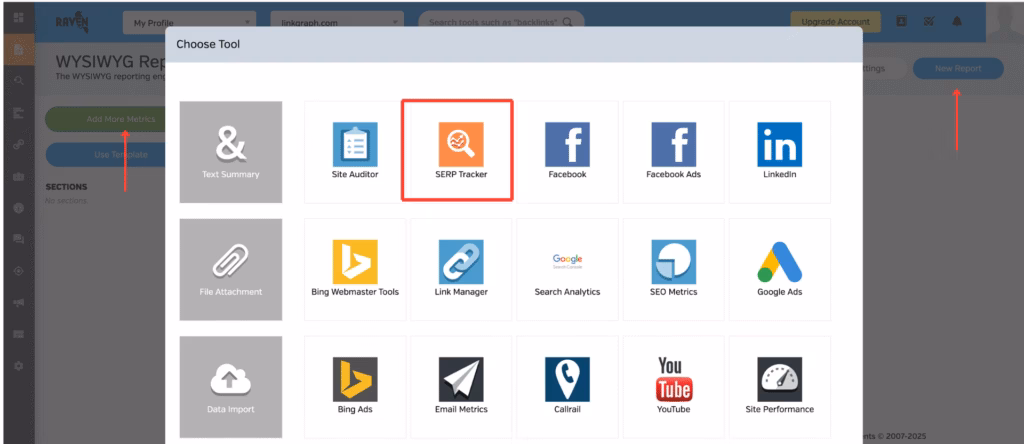The width and height of the screenshot is (1024, 444).
Task: Click the Text Summary tile
Action: click(230, 152)
